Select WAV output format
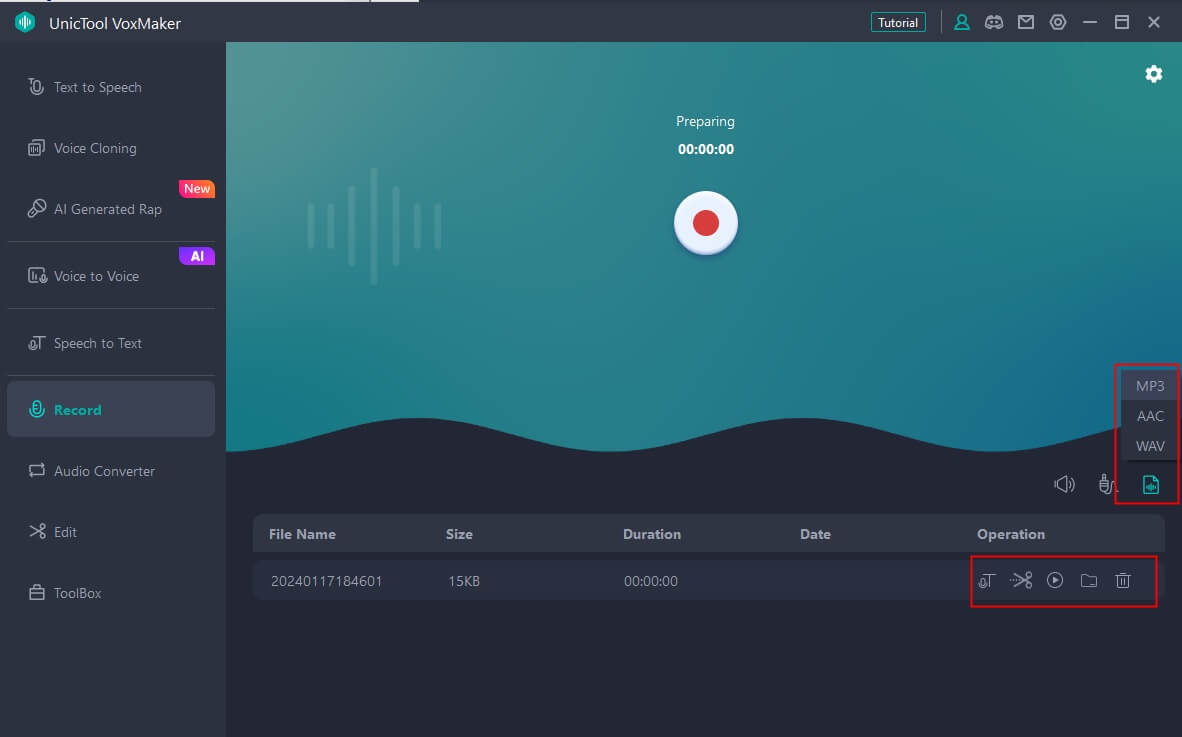The image size is (1182, 737). (x=1150, y=446)
